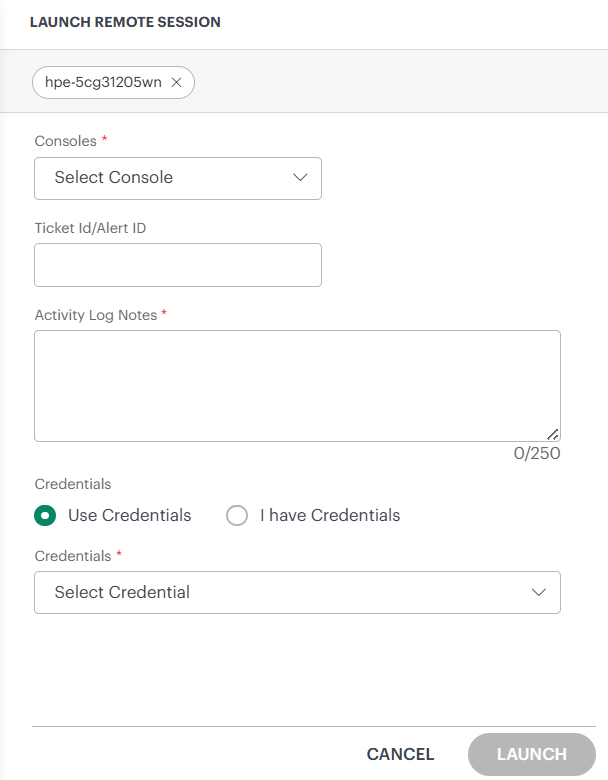
Task: Click the Activity Log Notes label text
Action: pyautogui.click(x=96, y=315)
